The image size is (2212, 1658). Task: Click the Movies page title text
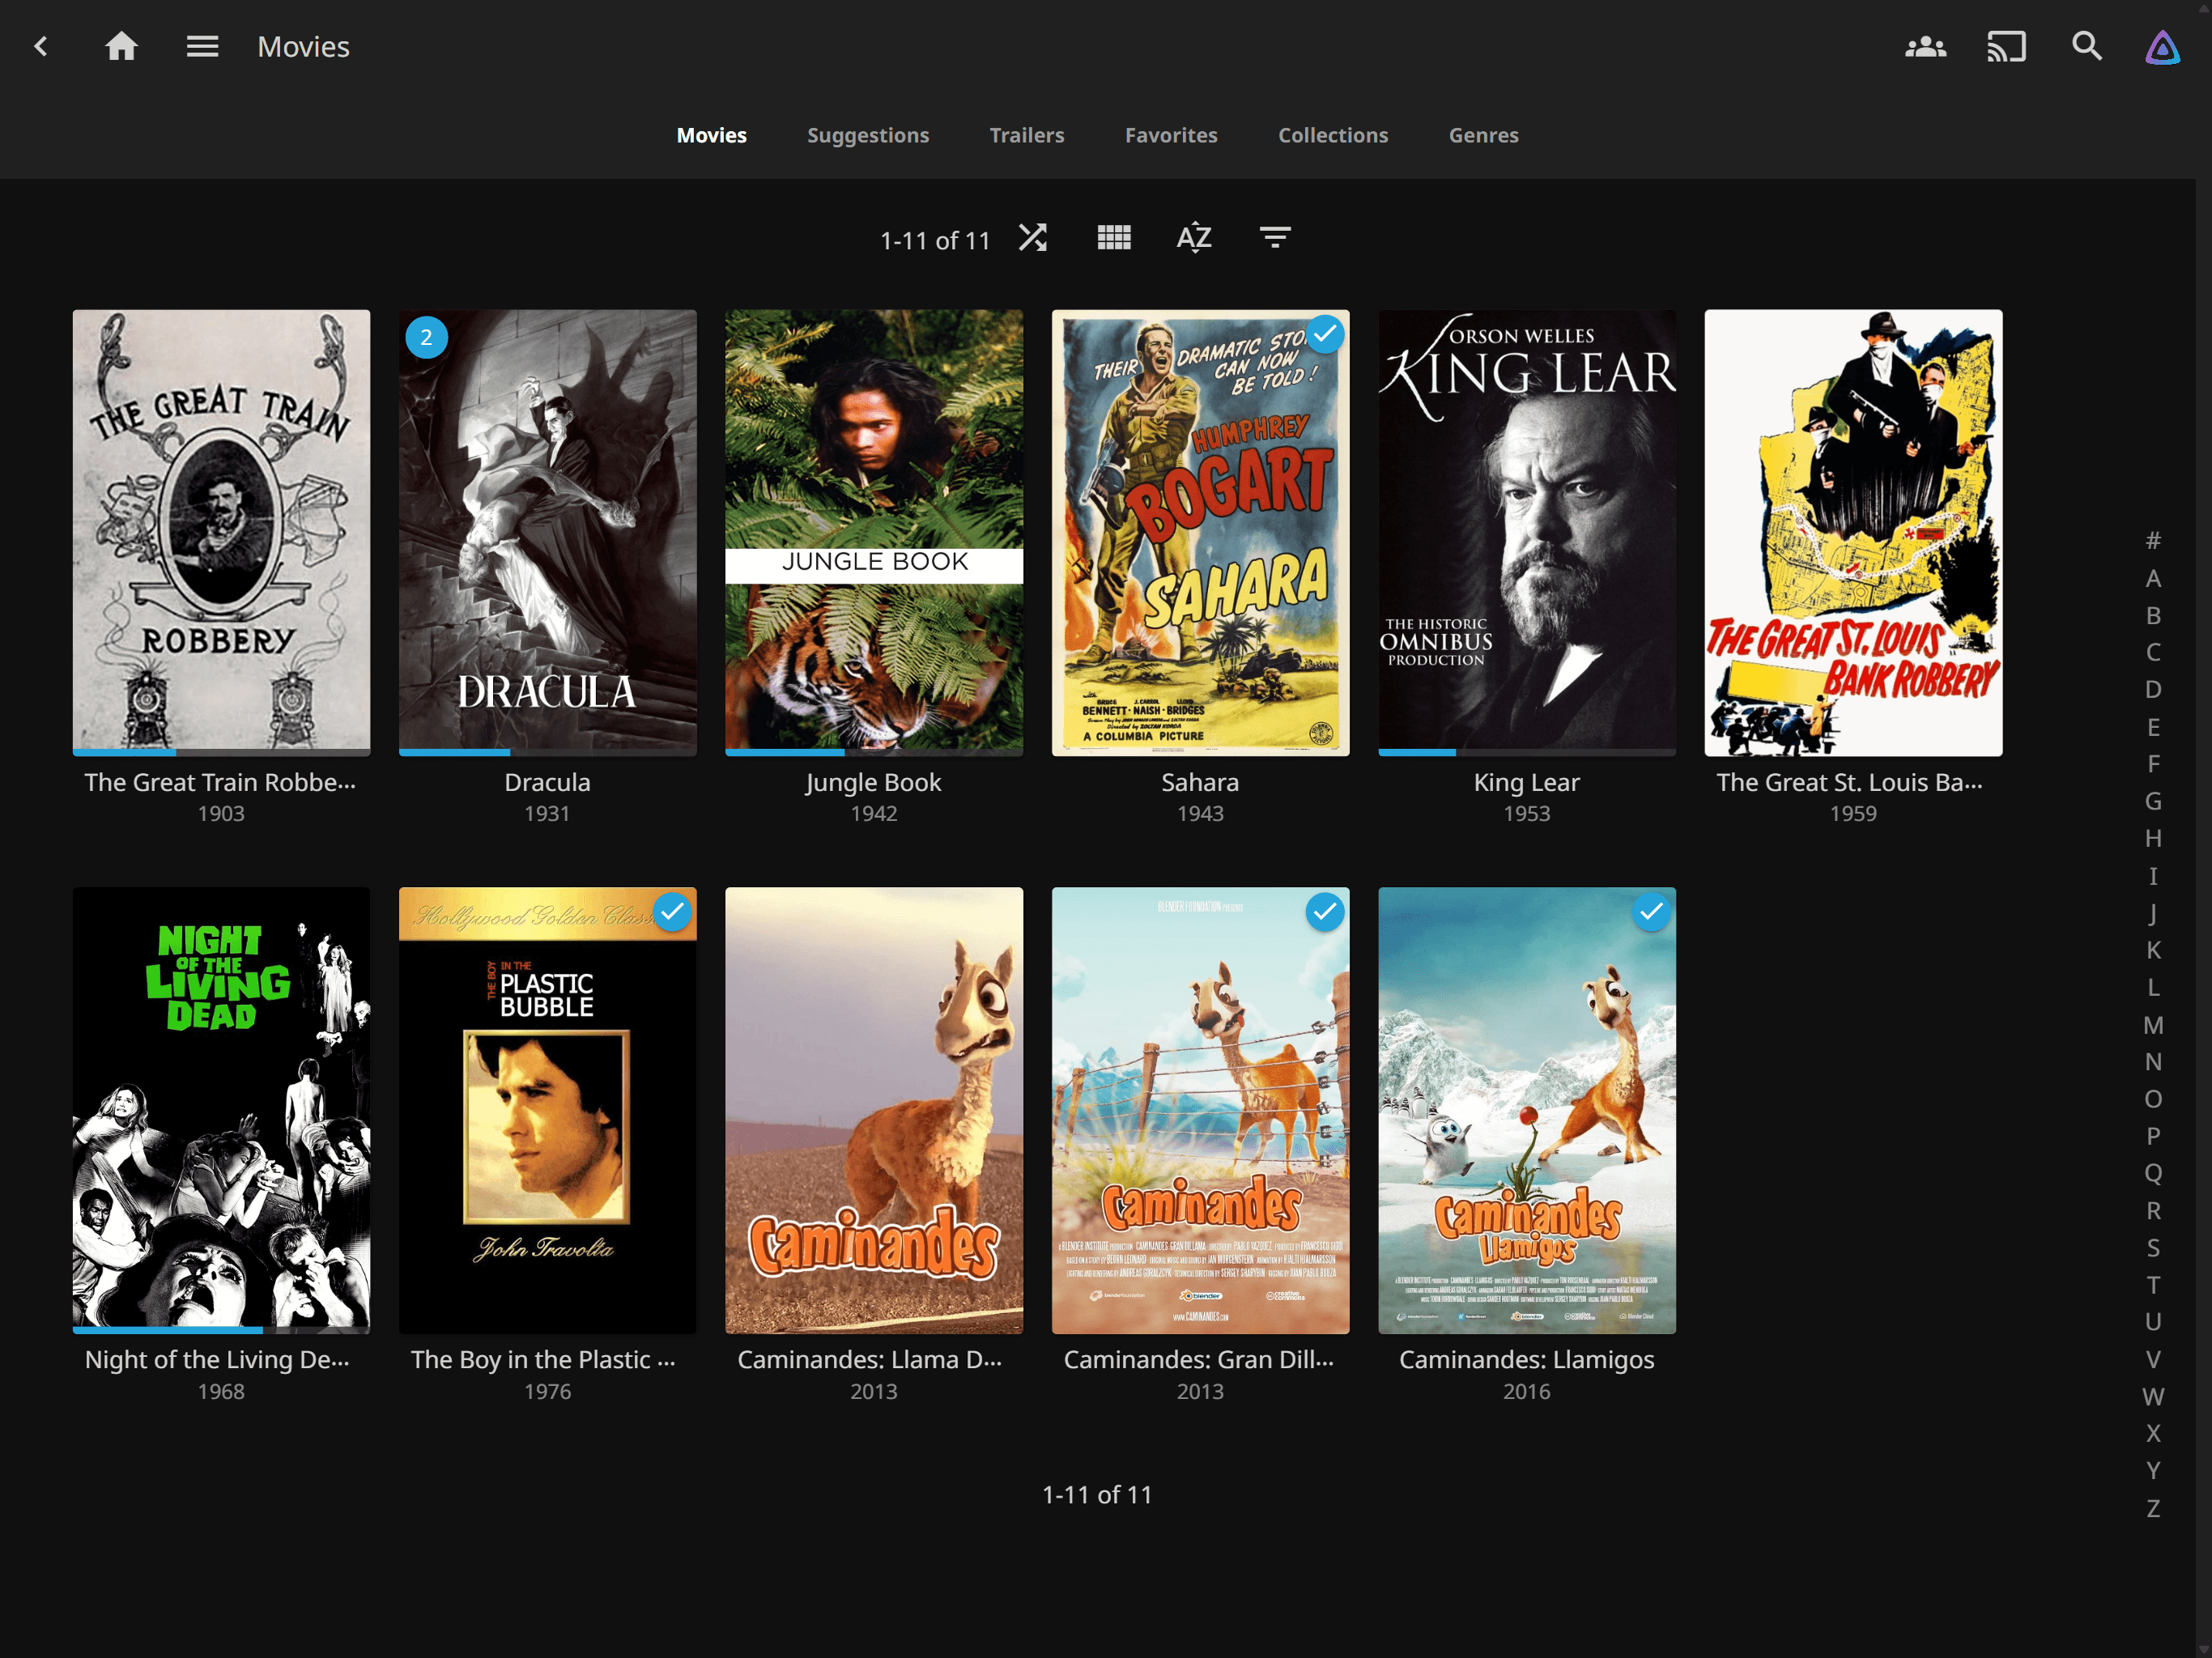pos(303,46)
